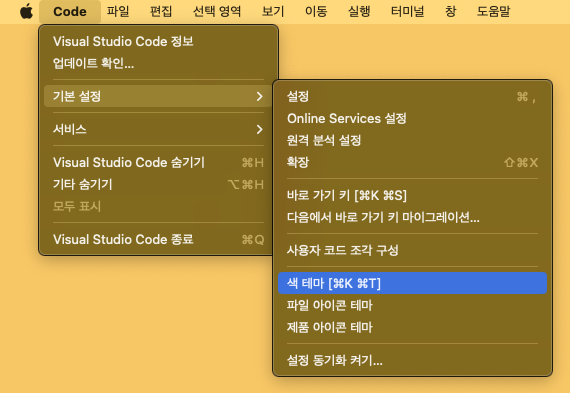
Task: Choose 업데이트 확인... menu entry
Action: pyautogui.click(x=158, y=64)
